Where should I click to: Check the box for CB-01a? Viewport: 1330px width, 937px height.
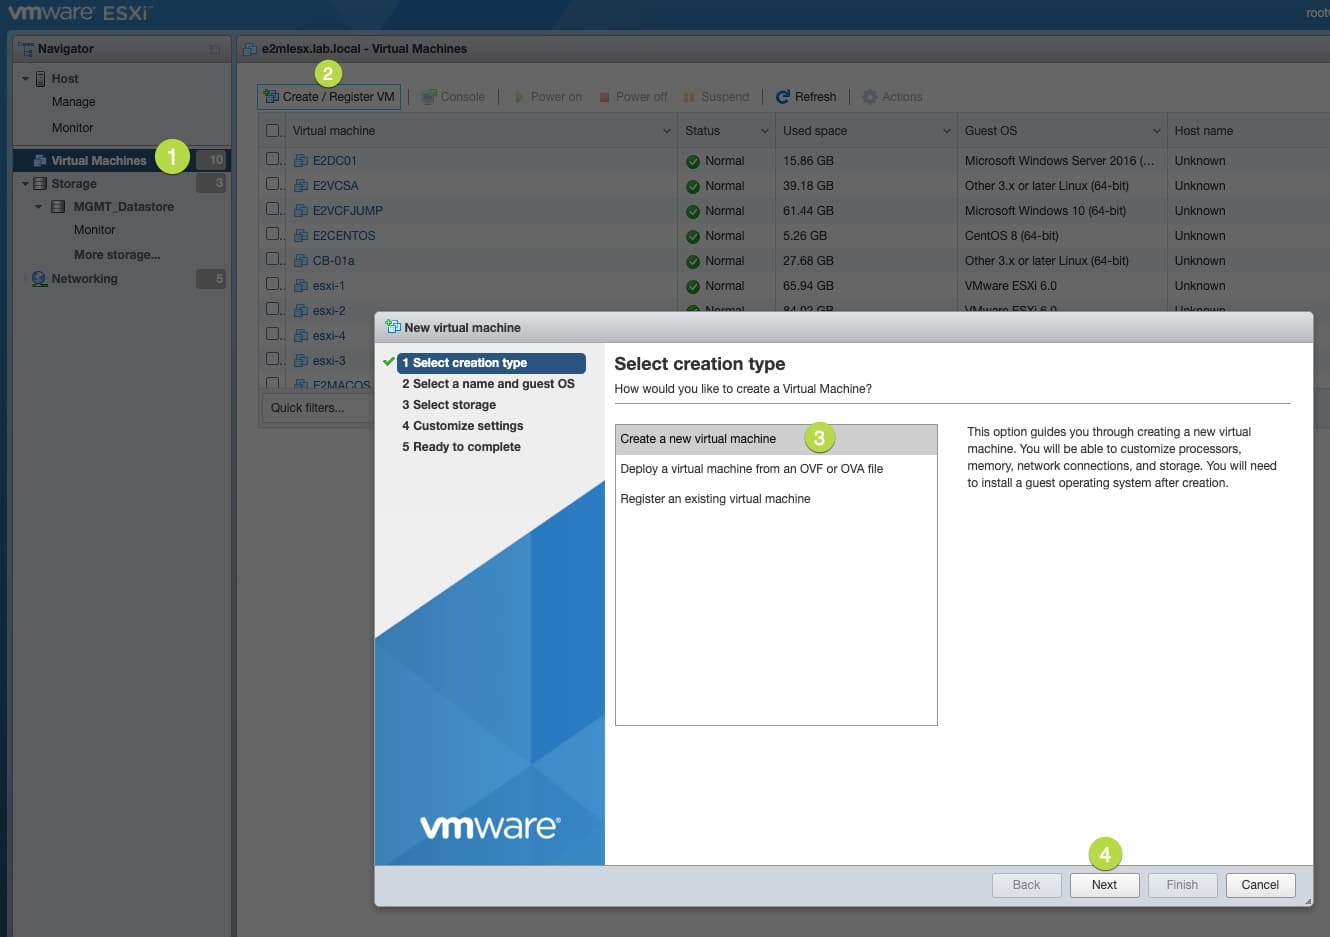(272, 259)
